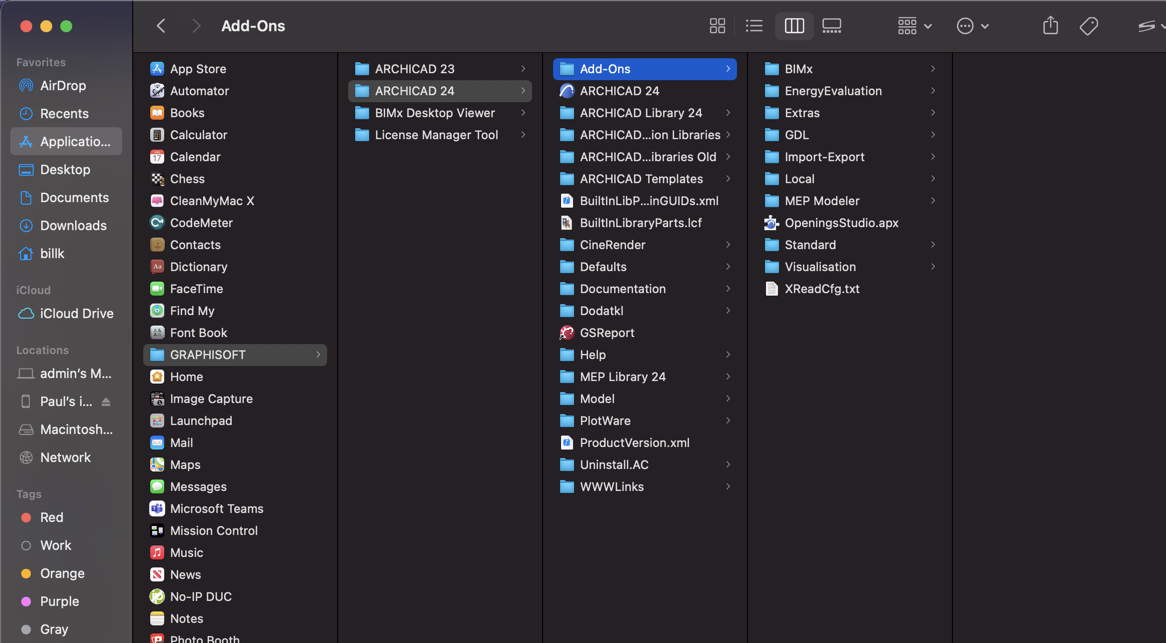
Task: Open the Documentation folder
Action: 645,289
